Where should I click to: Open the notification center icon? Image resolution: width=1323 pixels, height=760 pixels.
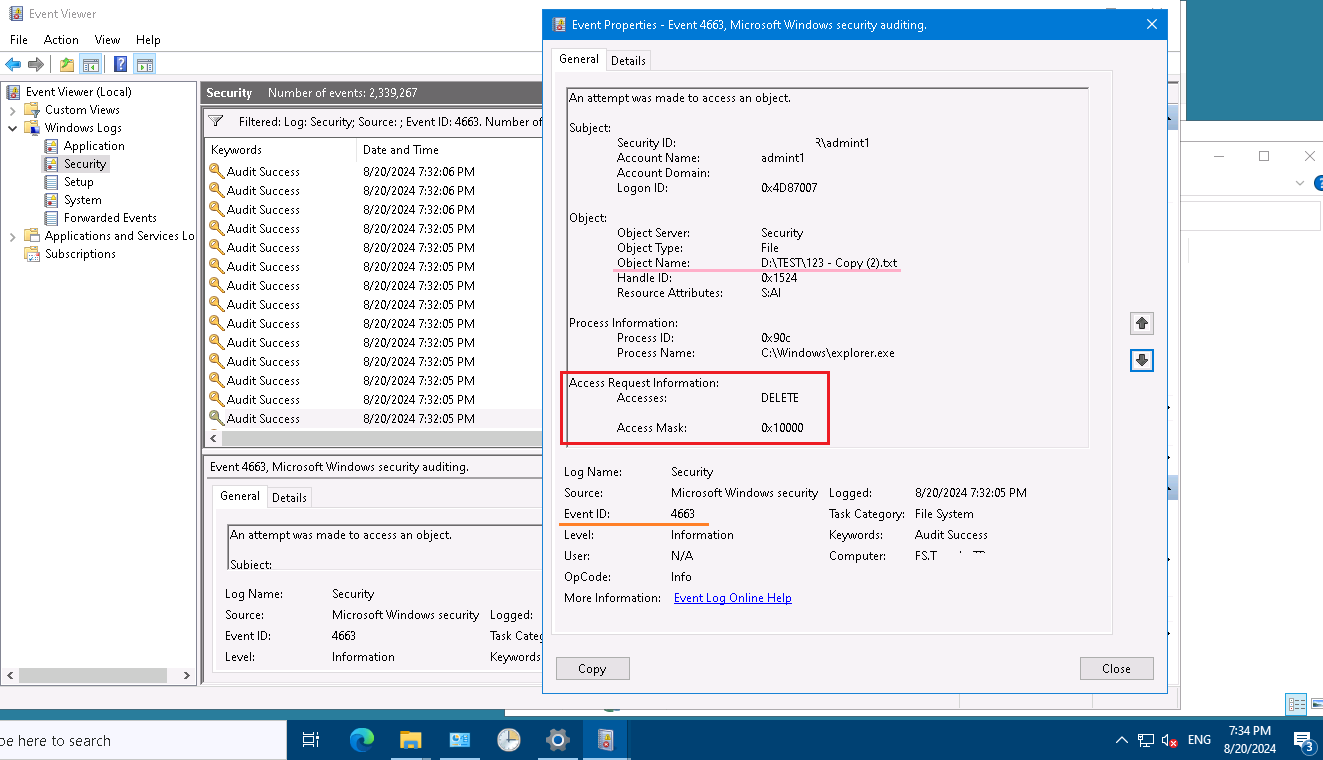pos(1302,740)
